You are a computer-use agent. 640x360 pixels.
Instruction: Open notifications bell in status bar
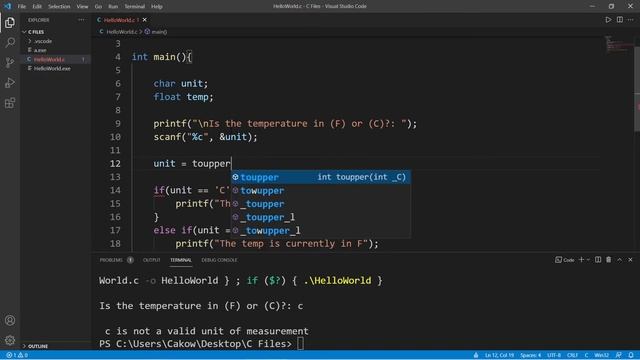pos(631,355)
